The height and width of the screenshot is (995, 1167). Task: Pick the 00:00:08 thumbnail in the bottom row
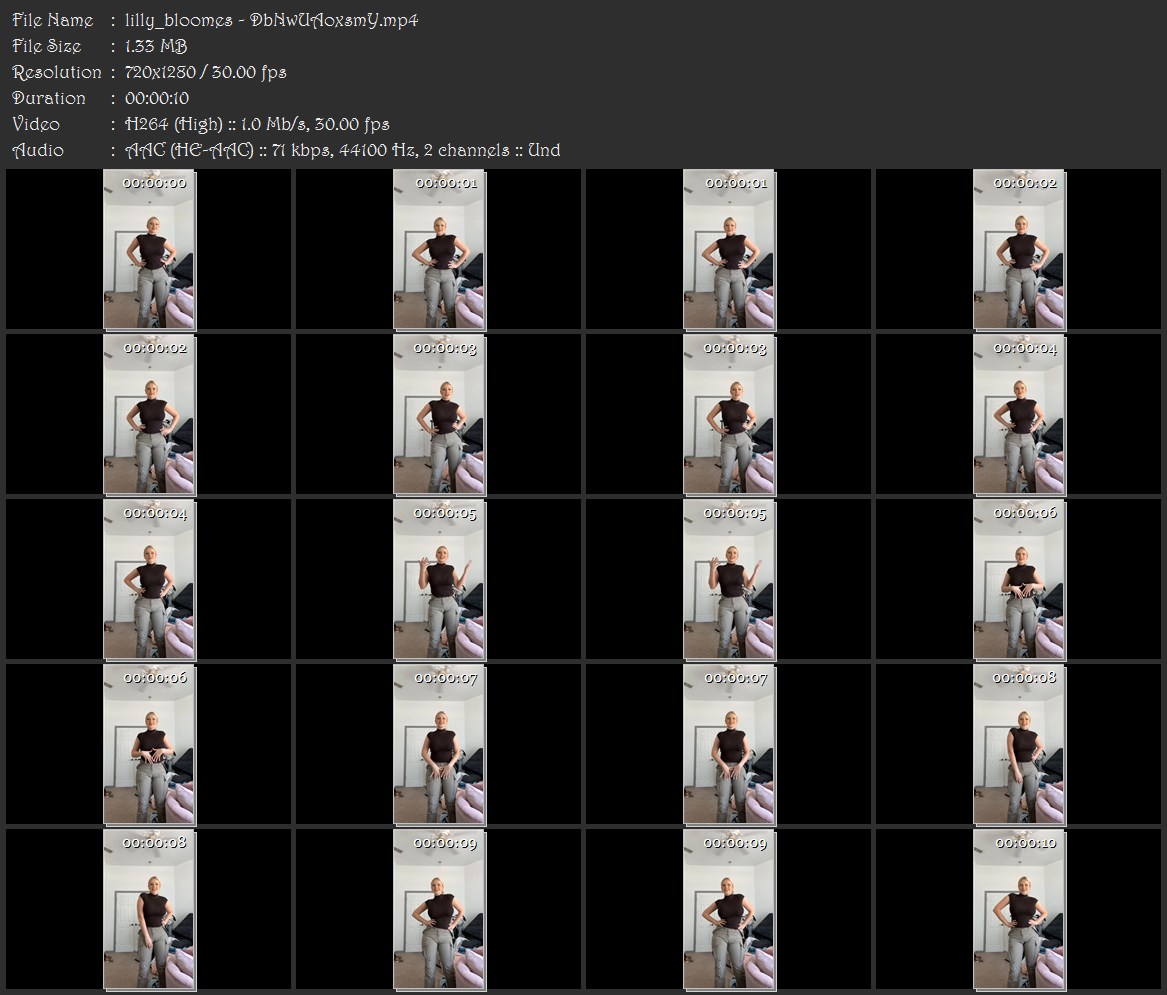pyautogui.click(x=149, y=909)
